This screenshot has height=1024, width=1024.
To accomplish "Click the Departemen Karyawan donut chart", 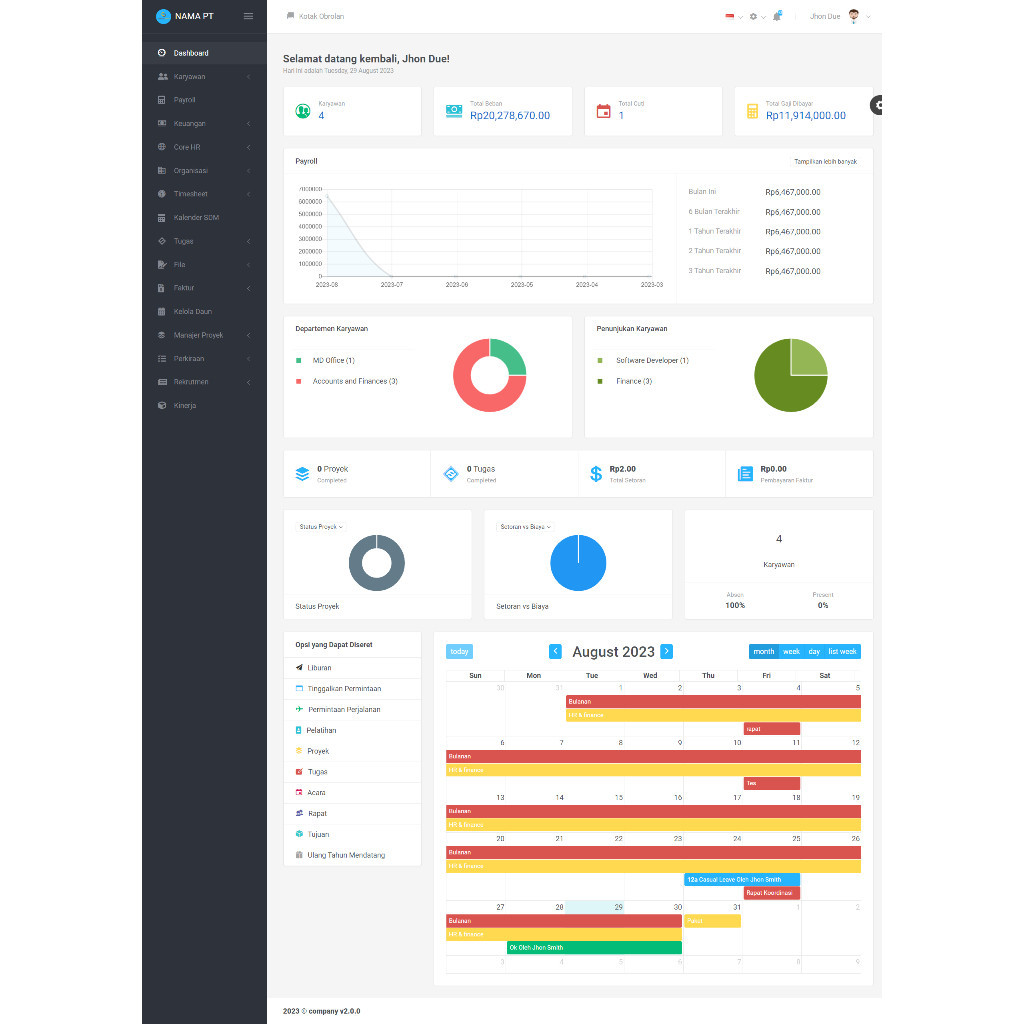I will pos(490,376).
